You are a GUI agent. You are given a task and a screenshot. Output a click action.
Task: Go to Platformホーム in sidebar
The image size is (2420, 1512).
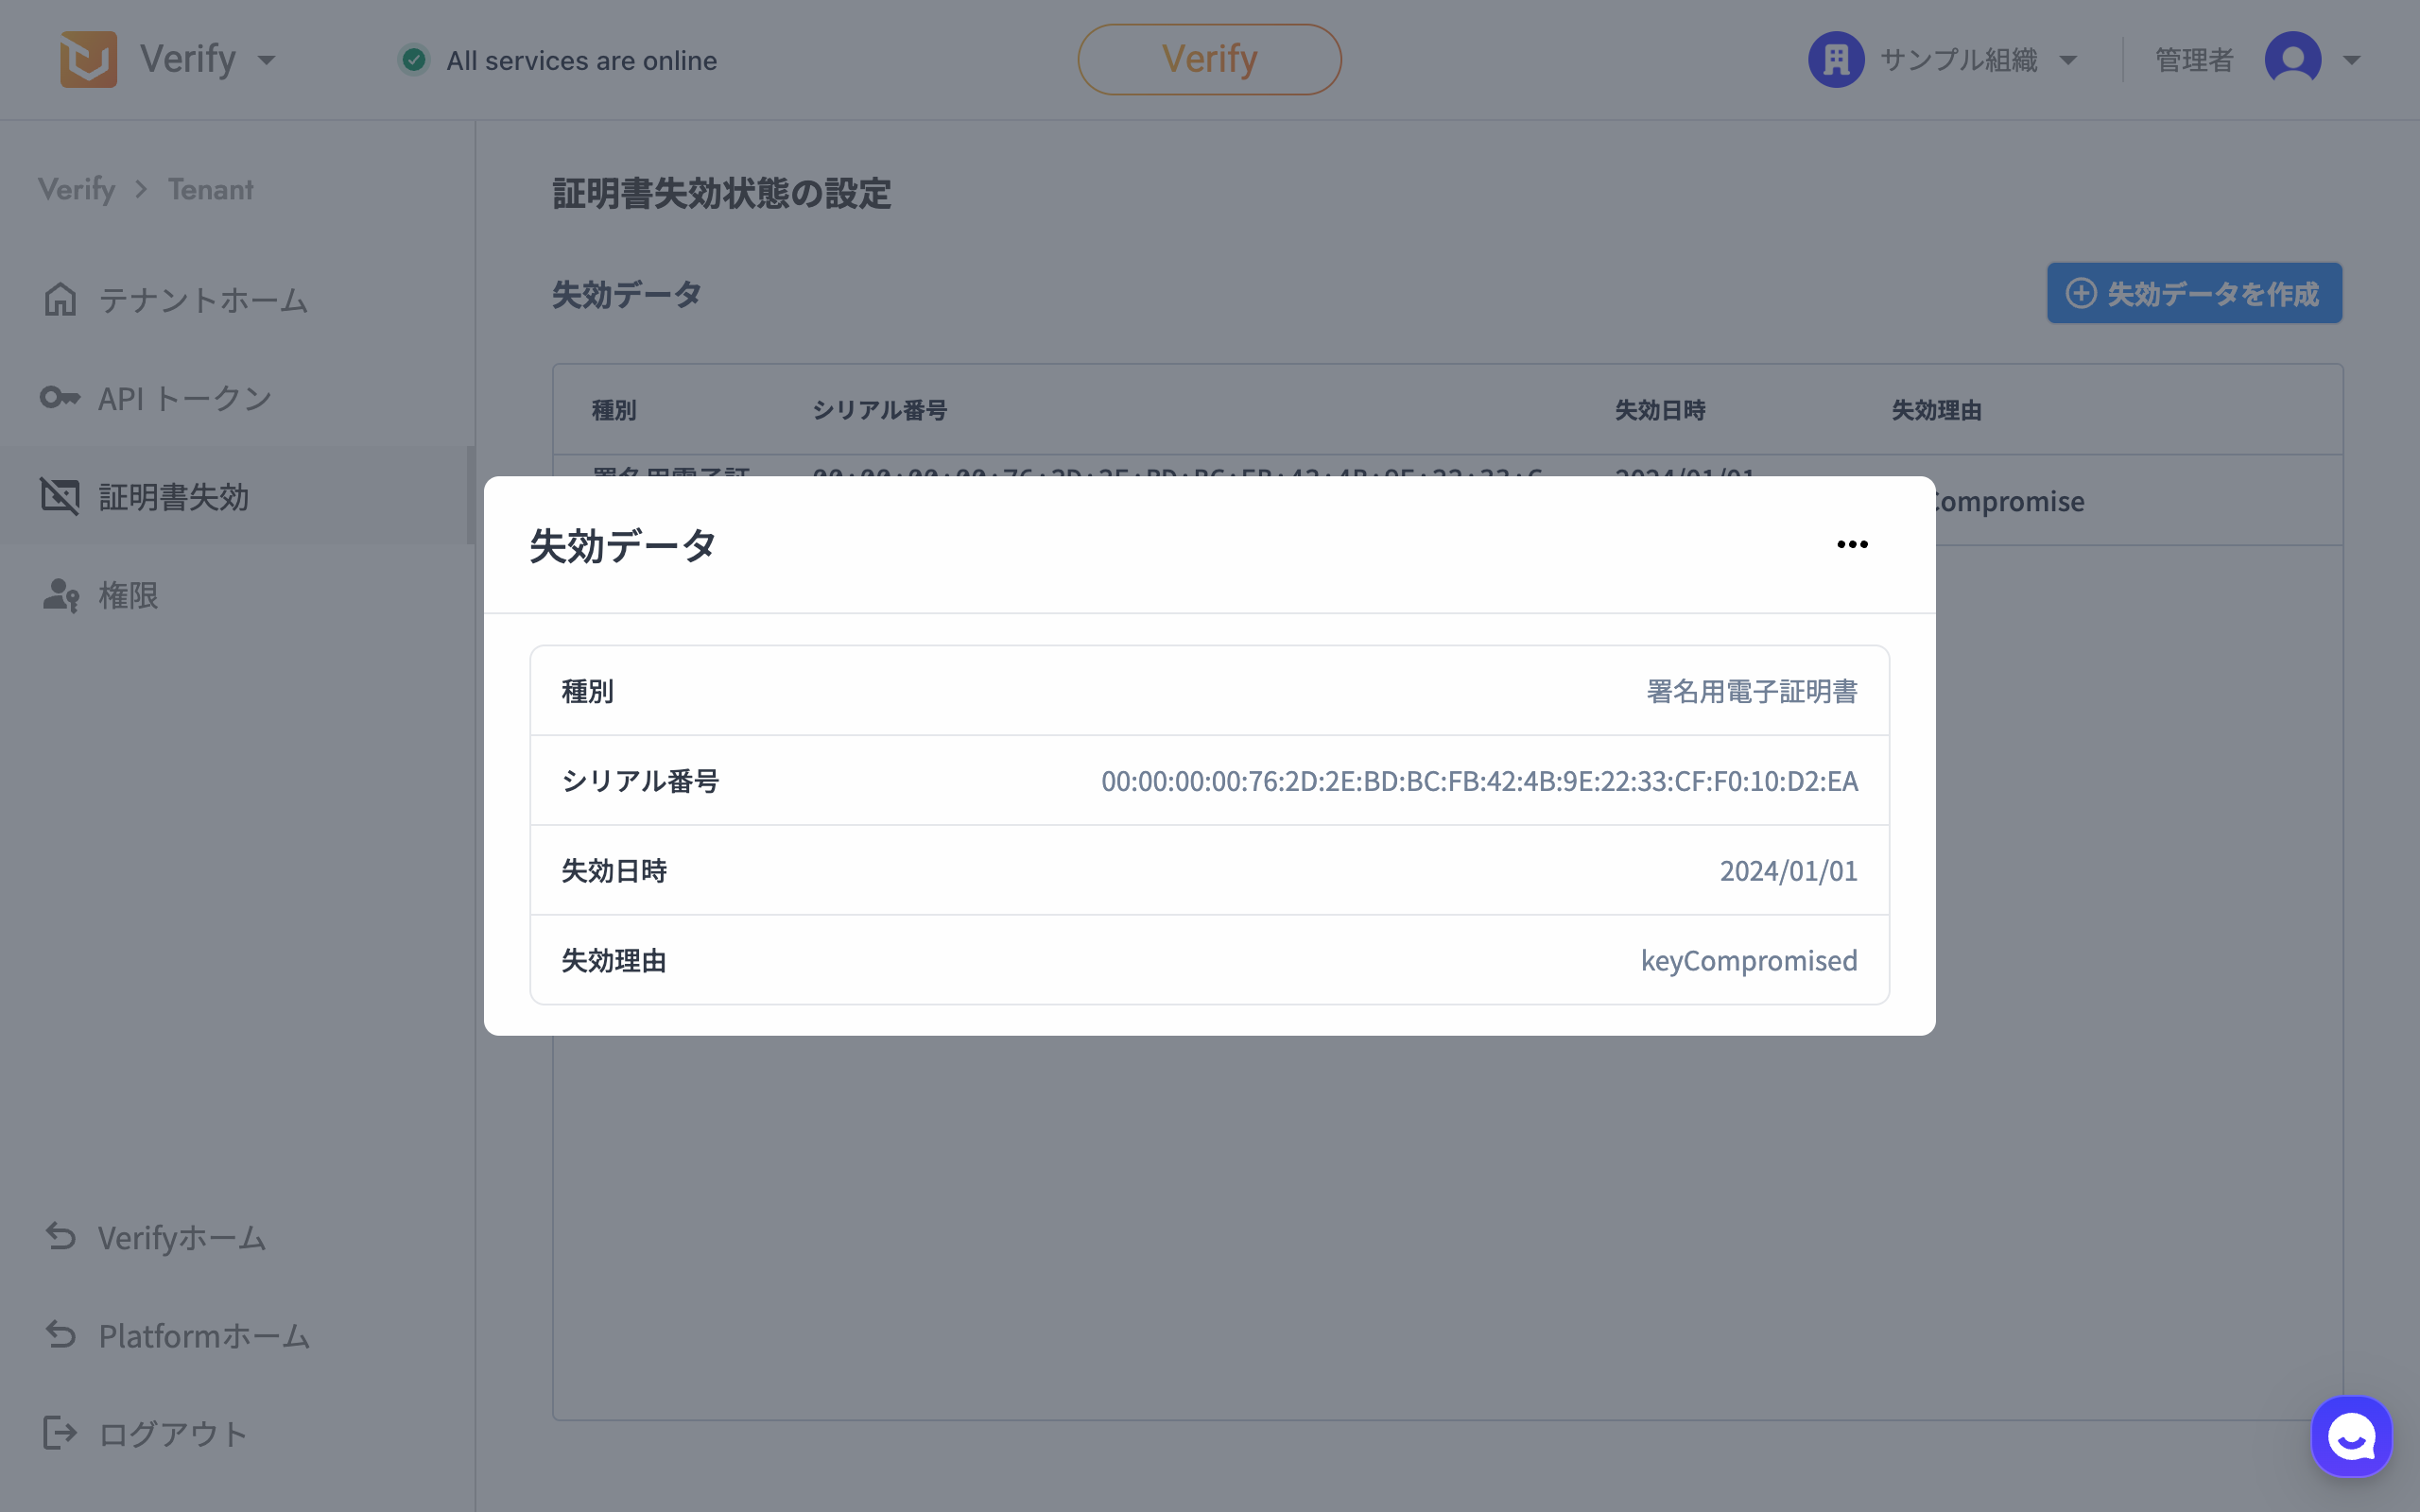[203, 1336]
